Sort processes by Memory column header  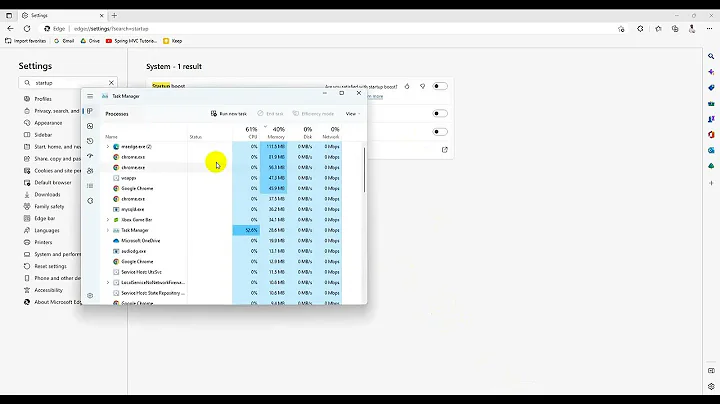(274, 132)
